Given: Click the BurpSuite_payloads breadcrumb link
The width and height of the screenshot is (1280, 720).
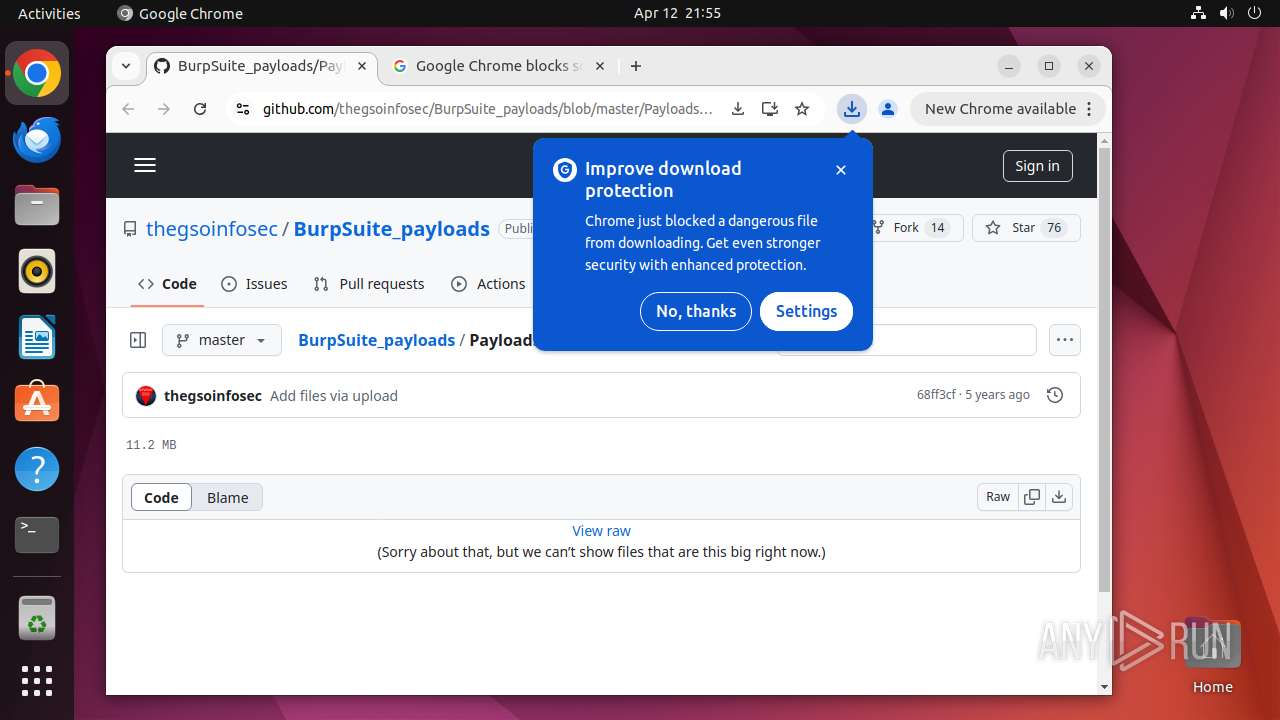Looking at the screenshot, I should [377, 340].
